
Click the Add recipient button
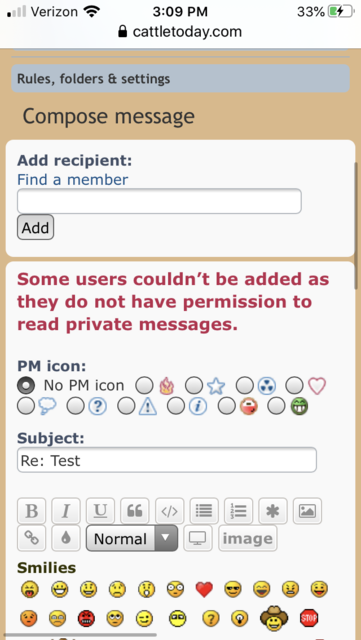pos(35,227)
